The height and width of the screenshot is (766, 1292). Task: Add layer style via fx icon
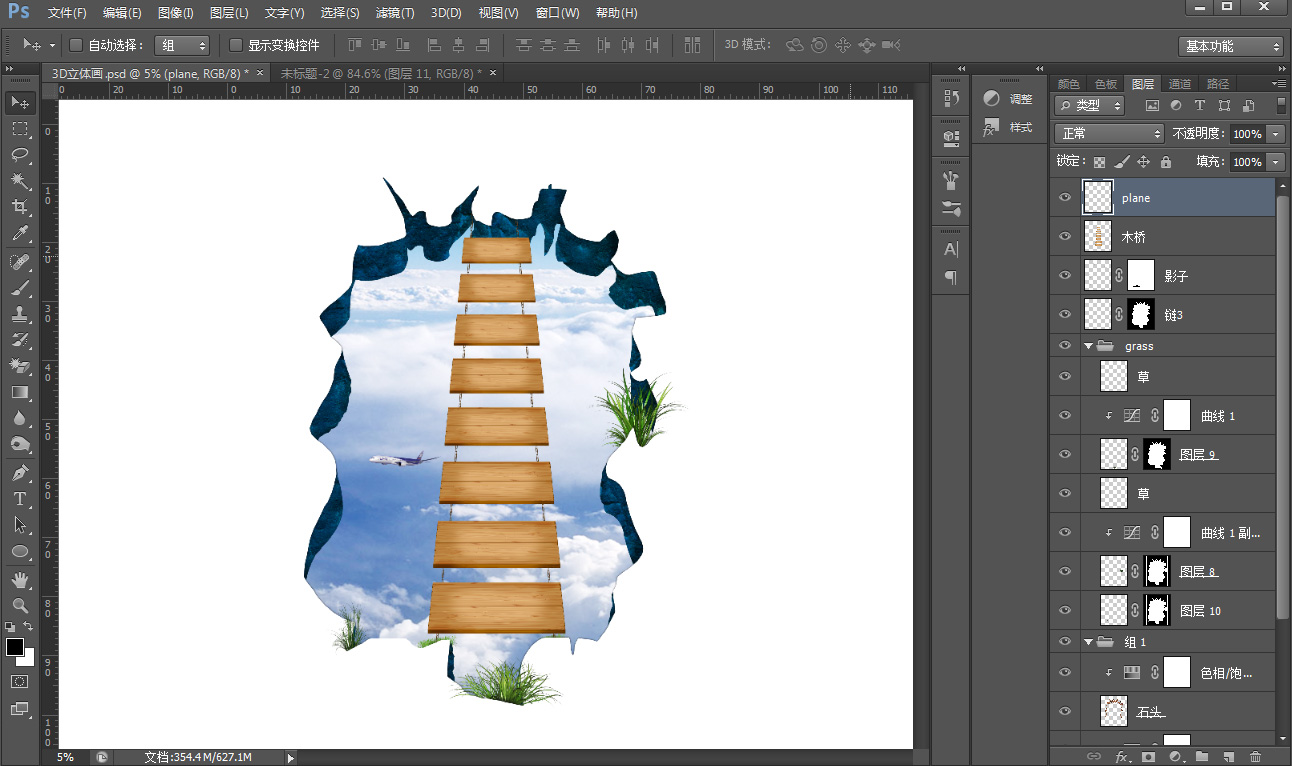[1122, 757]
